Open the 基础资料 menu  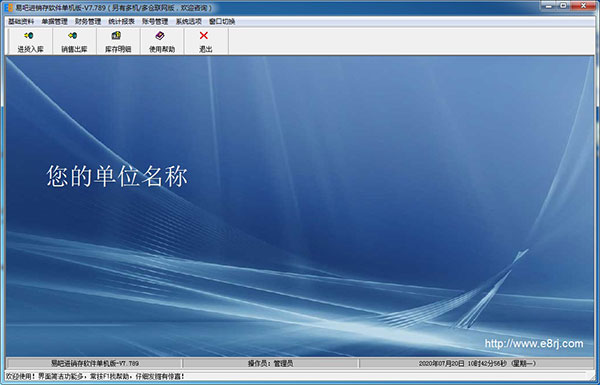tap(21, 21)
